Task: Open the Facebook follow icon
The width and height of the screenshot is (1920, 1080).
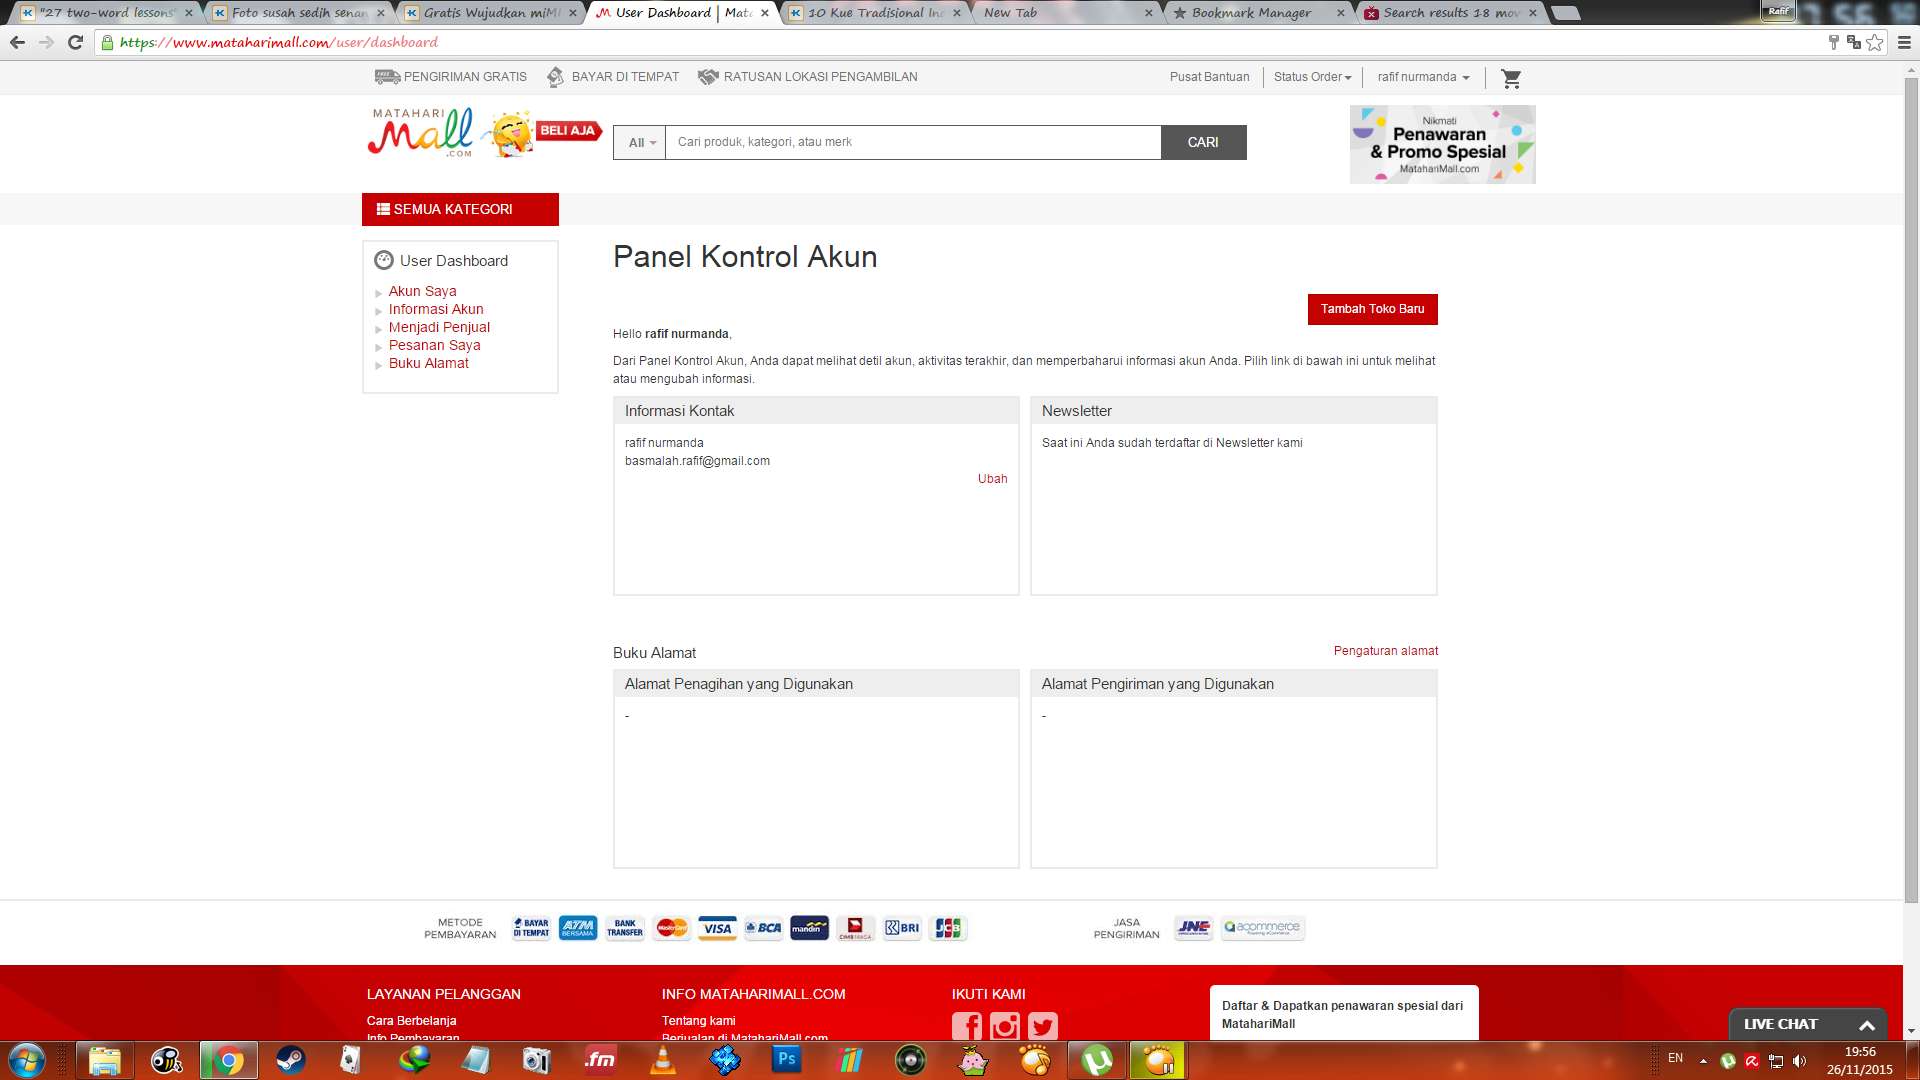Action: tap(967, 1026)
